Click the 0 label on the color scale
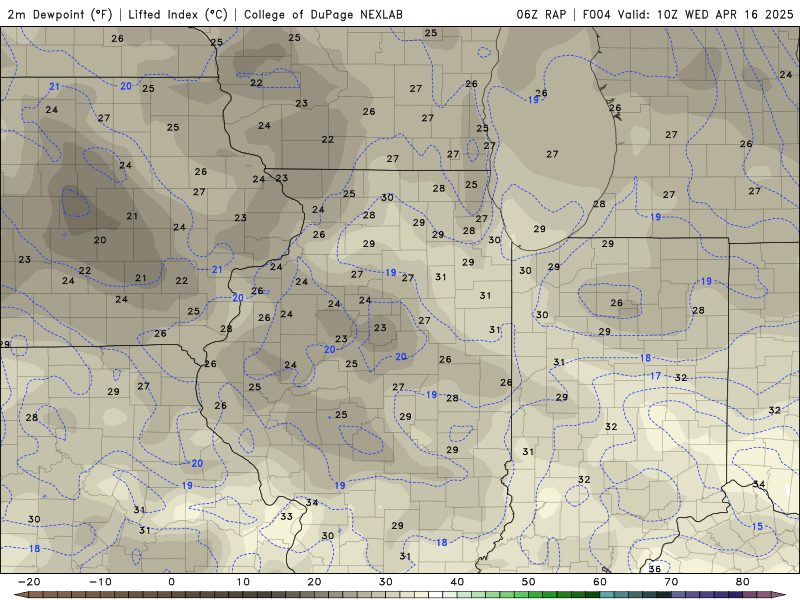 click(x=171, y=582)
